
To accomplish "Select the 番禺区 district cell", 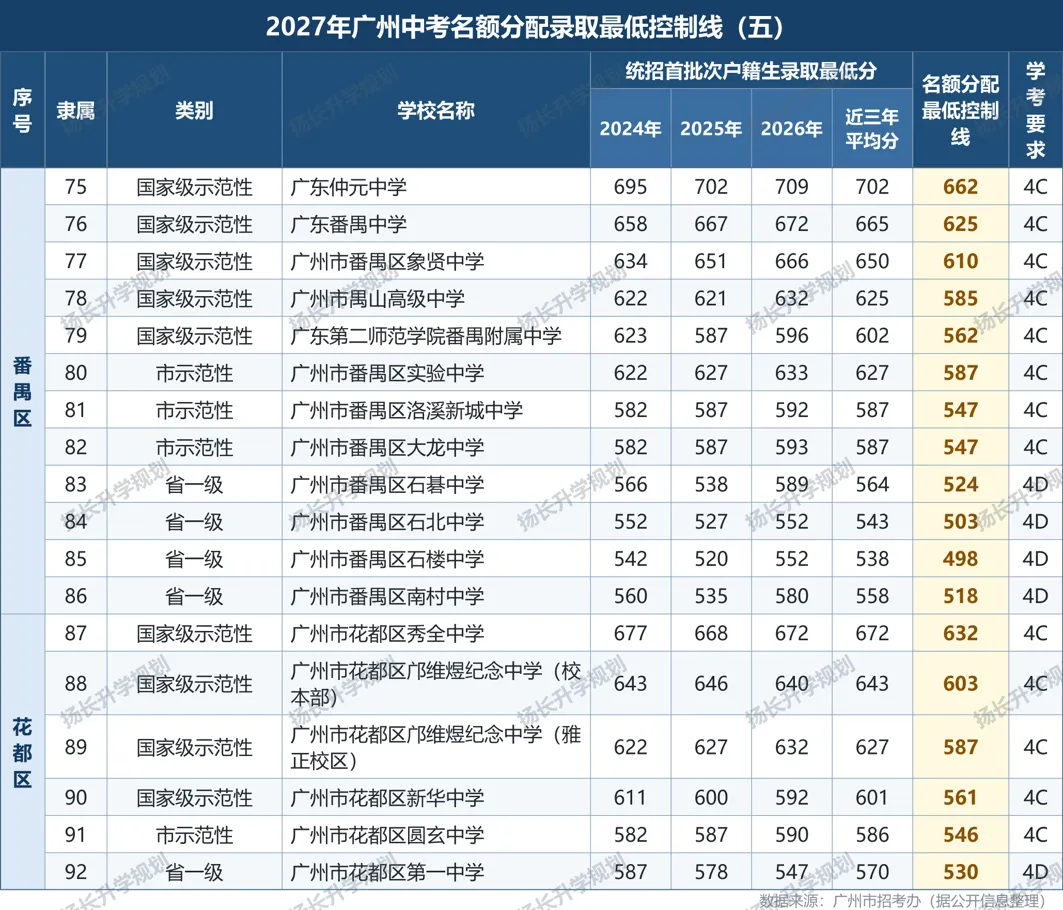I will tap(22, 391).
